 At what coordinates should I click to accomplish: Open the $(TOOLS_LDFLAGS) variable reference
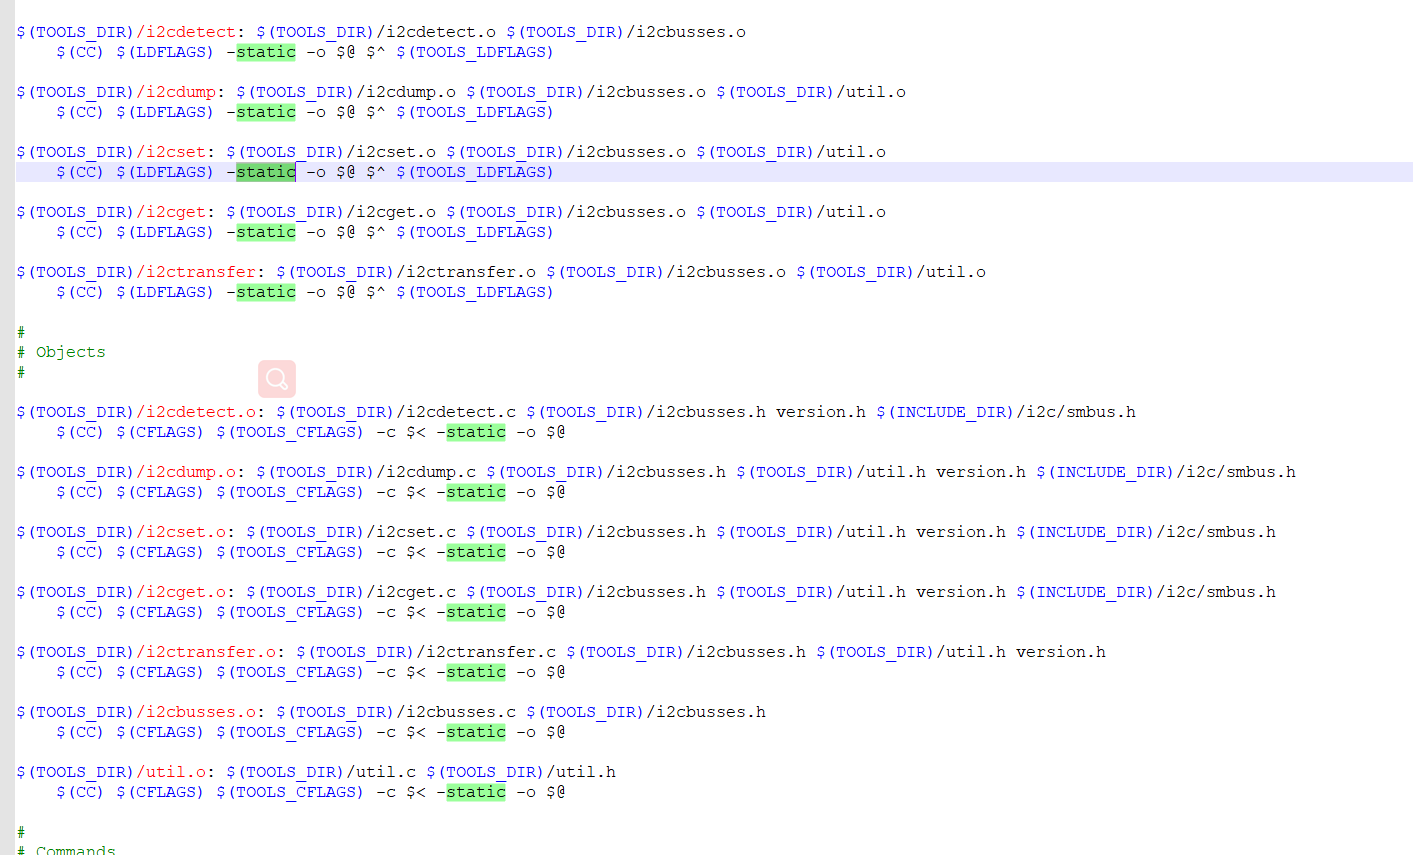point(474,52)
